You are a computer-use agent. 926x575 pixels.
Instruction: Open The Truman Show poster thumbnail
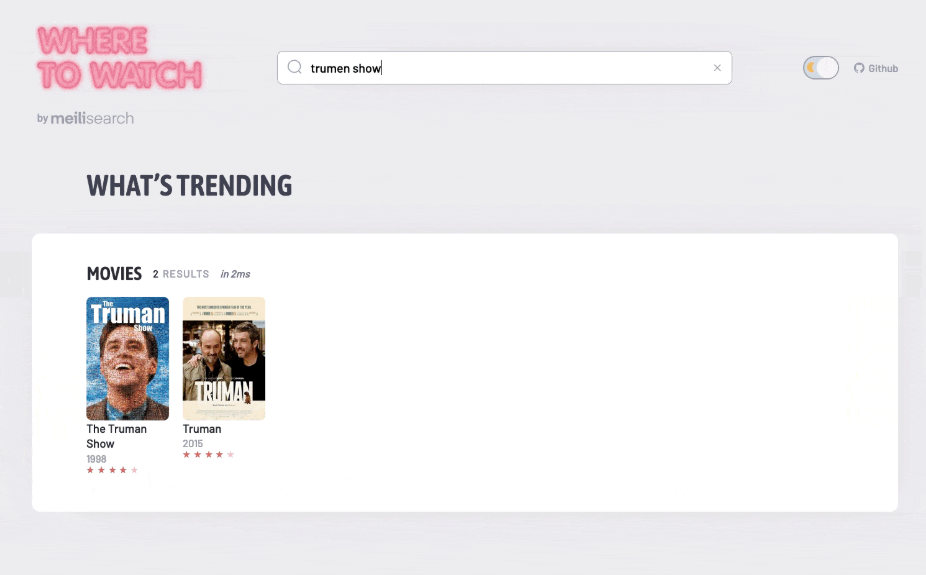128,358
